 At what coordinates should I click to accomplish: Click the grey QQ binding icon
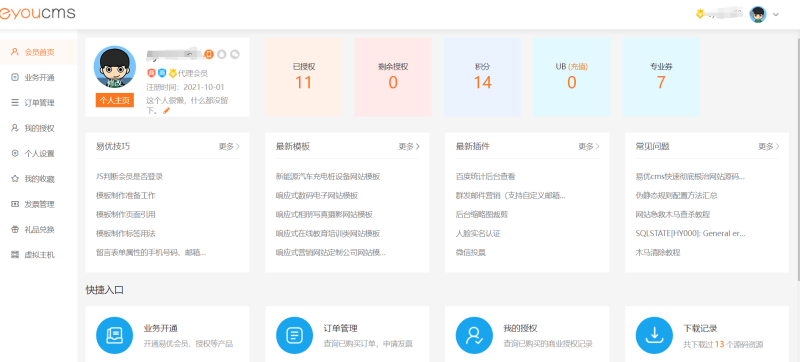(222, 54)
